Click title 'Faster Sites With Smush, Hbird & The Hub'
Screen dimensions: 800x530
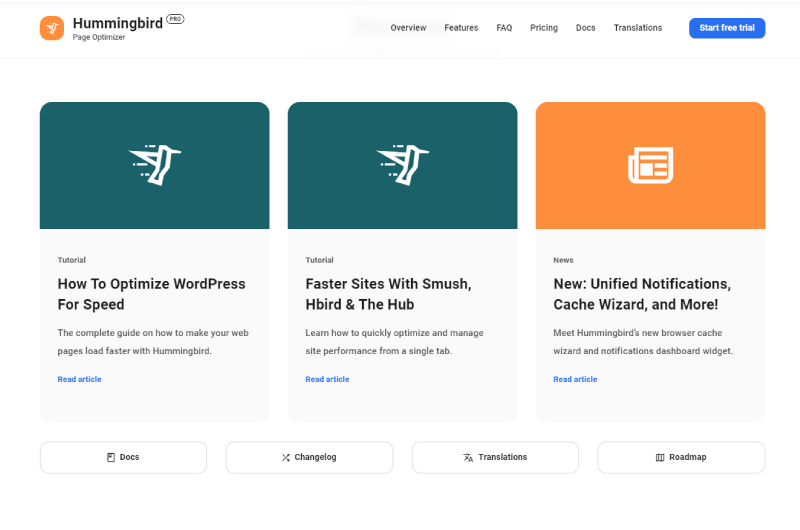(388, 294)
